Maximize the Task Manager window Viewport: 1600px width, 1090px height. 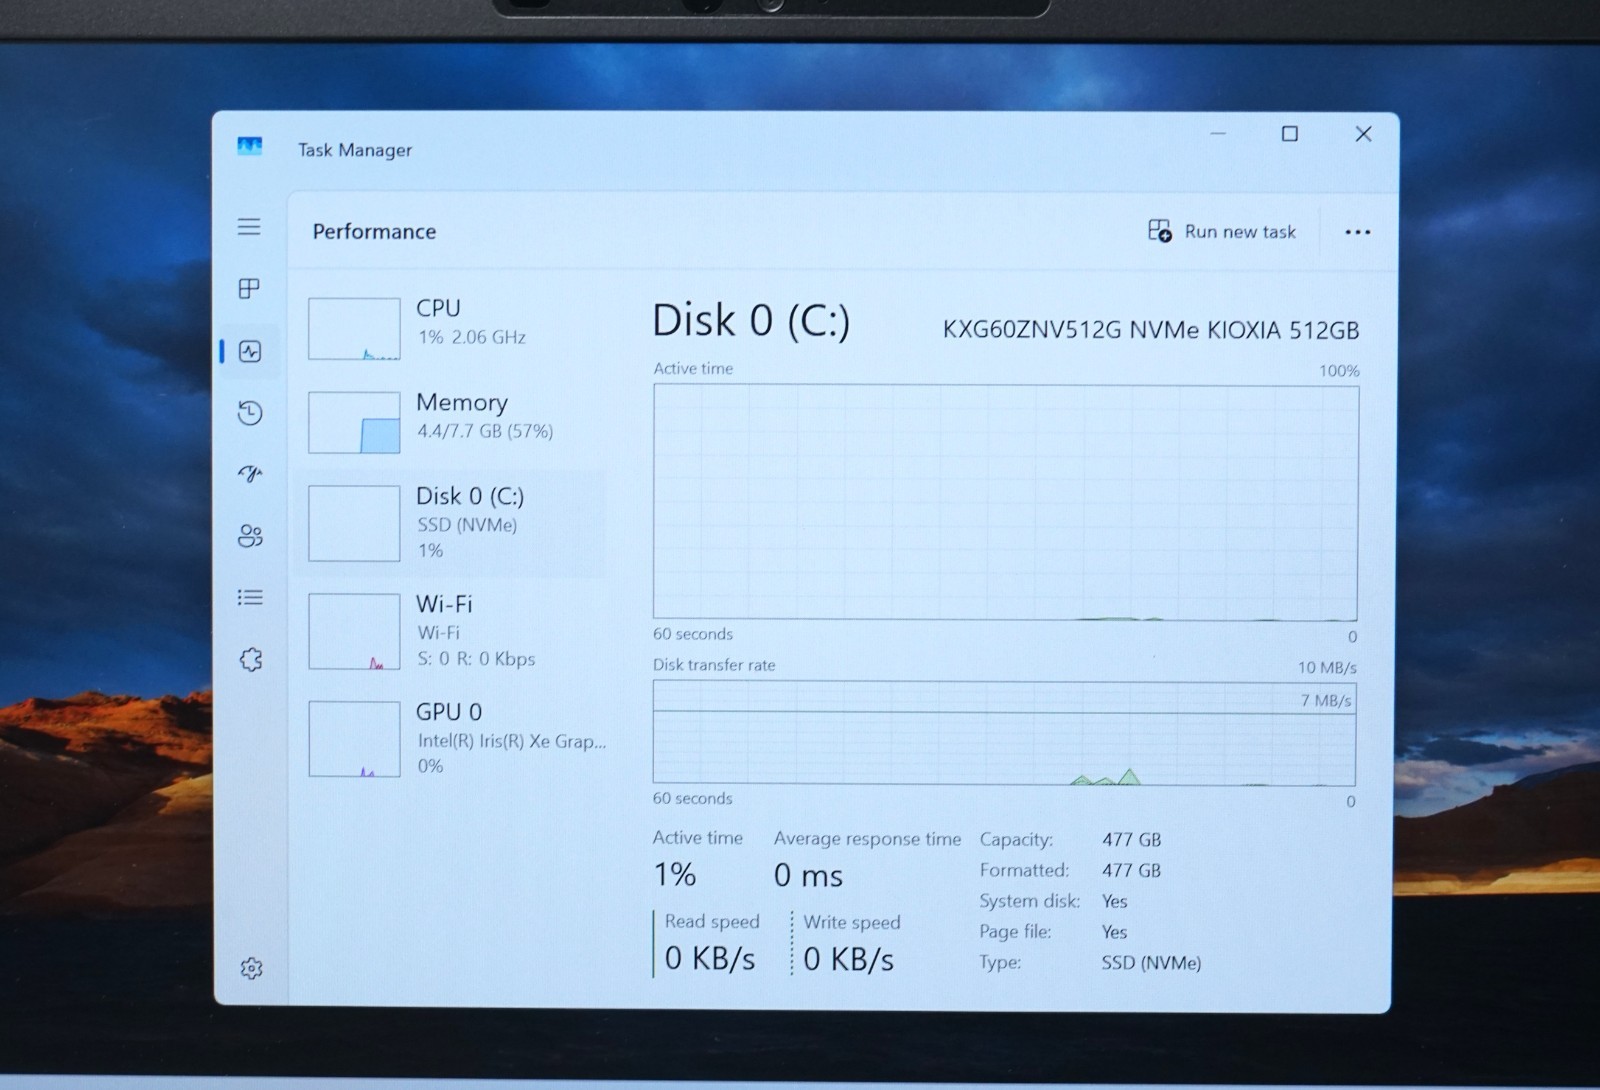pos(1290,134)
